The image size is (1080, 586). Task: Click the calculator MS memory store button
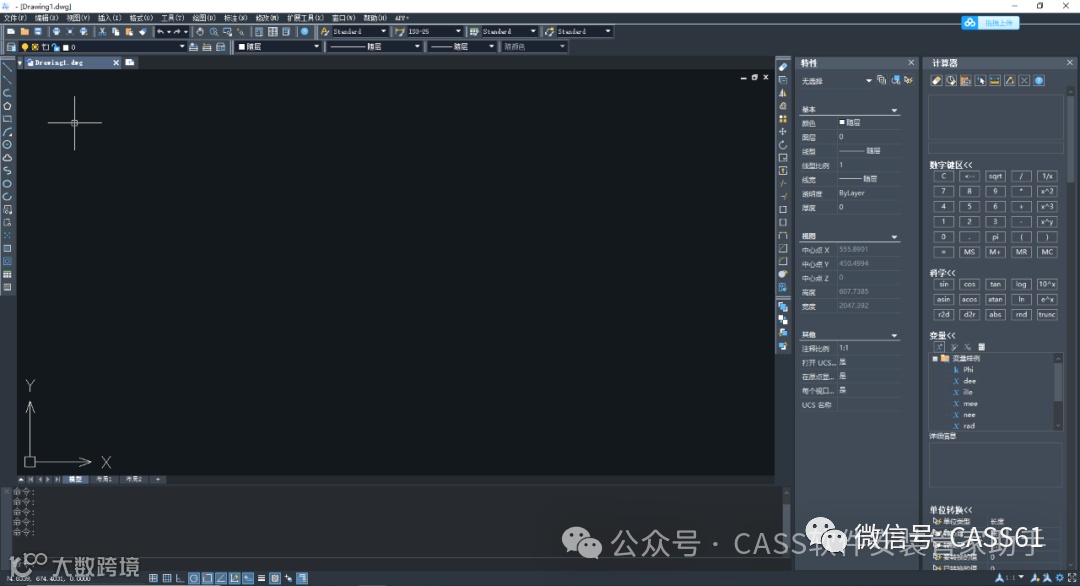click(969, 252)
